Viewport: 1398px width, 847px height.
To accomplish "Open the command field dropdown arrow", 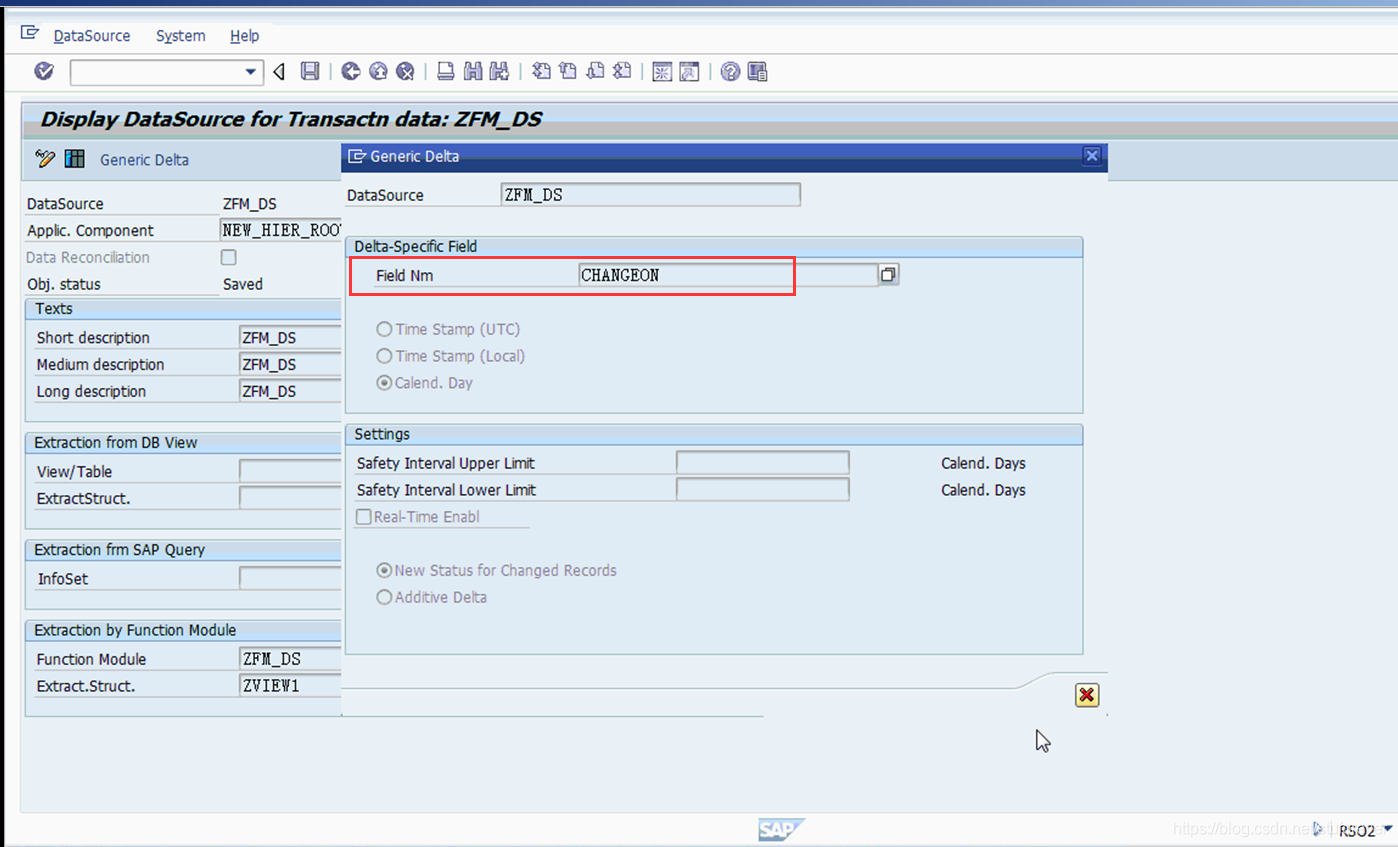I will coord(250,72).
